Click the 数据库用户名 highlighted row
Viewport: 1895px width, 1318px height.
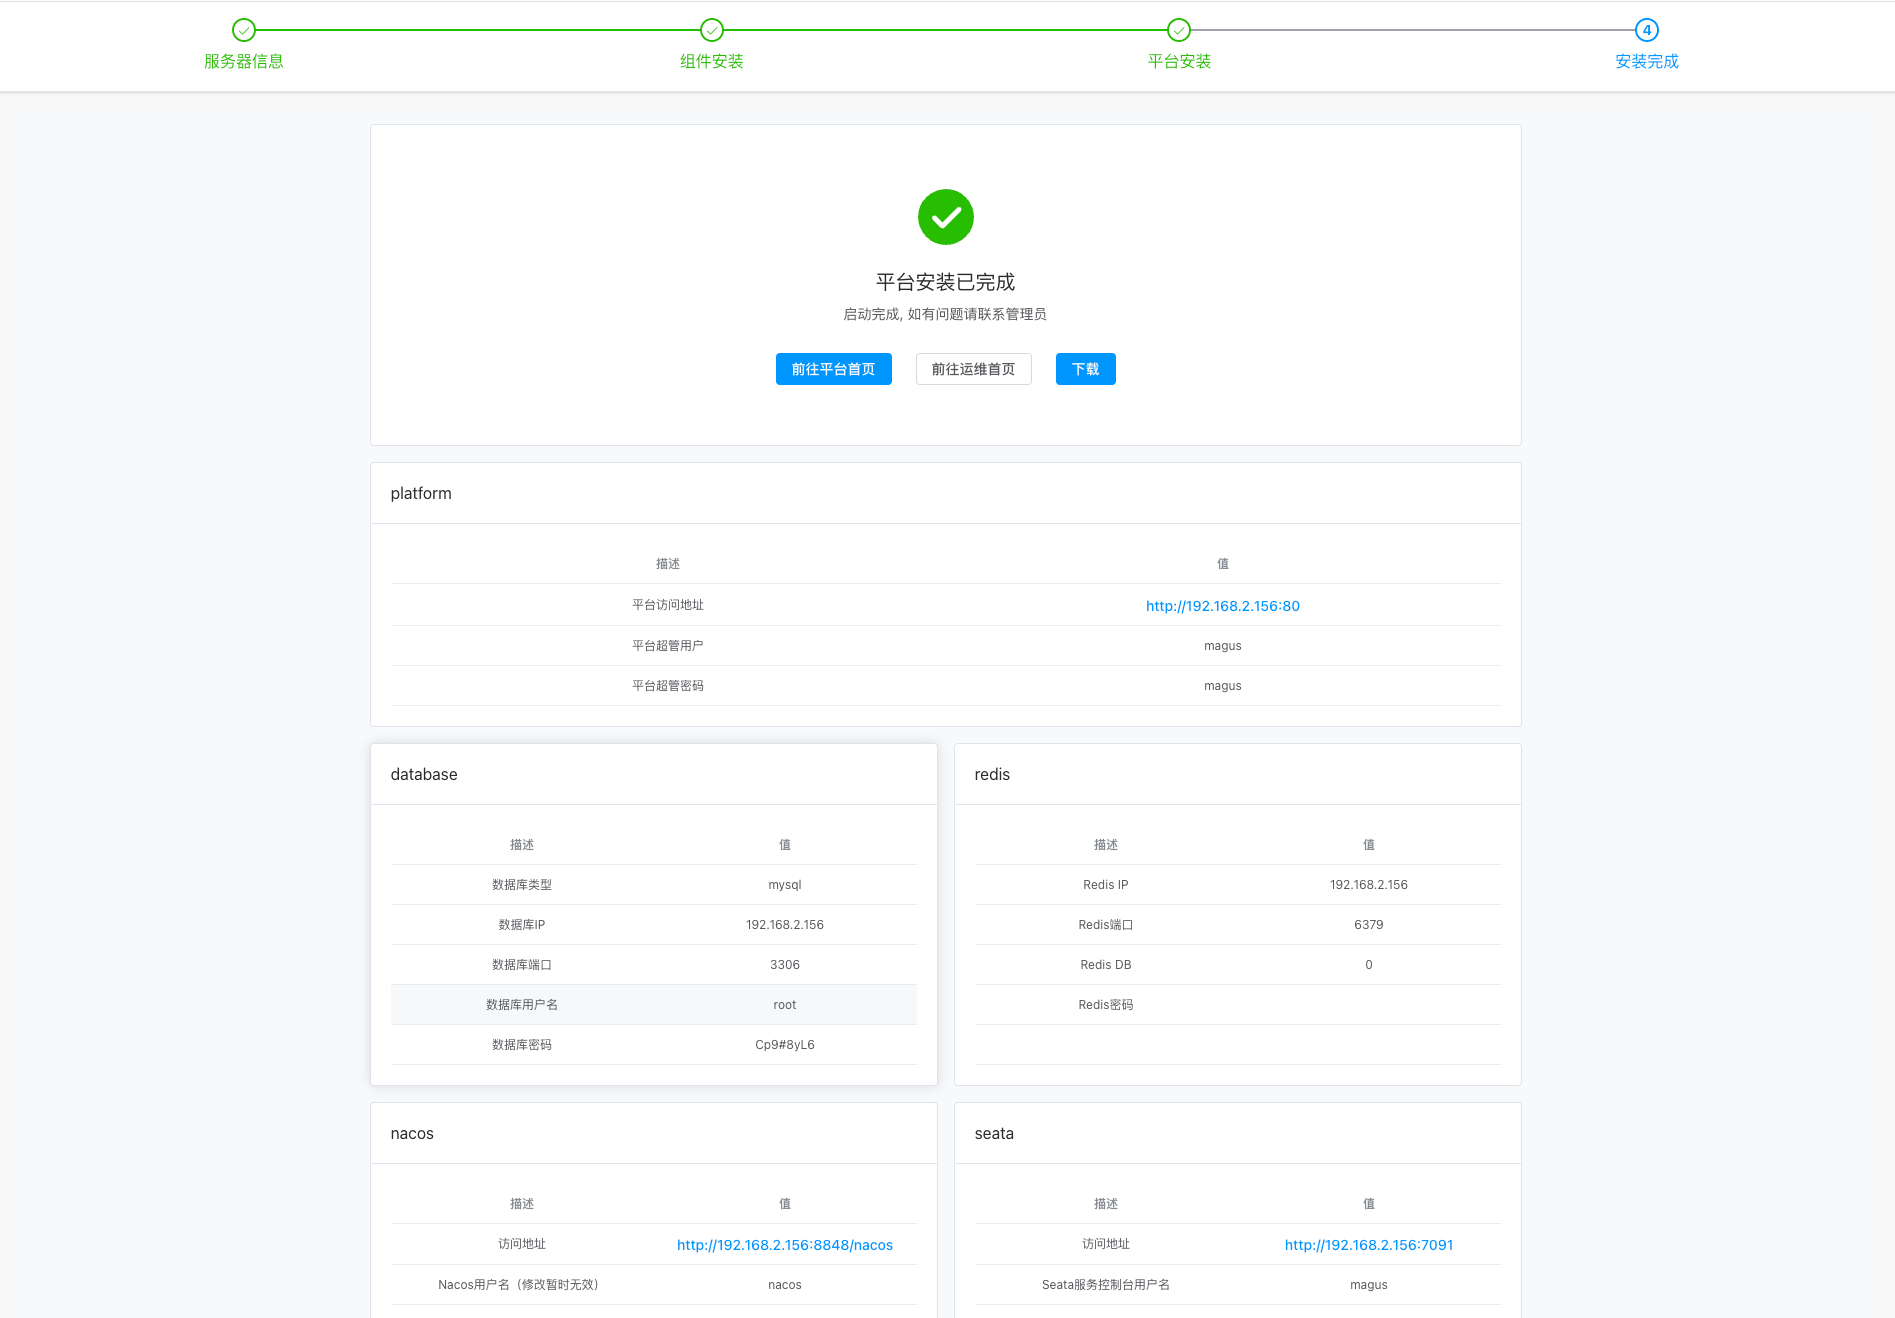click(x=653, y=1005)
